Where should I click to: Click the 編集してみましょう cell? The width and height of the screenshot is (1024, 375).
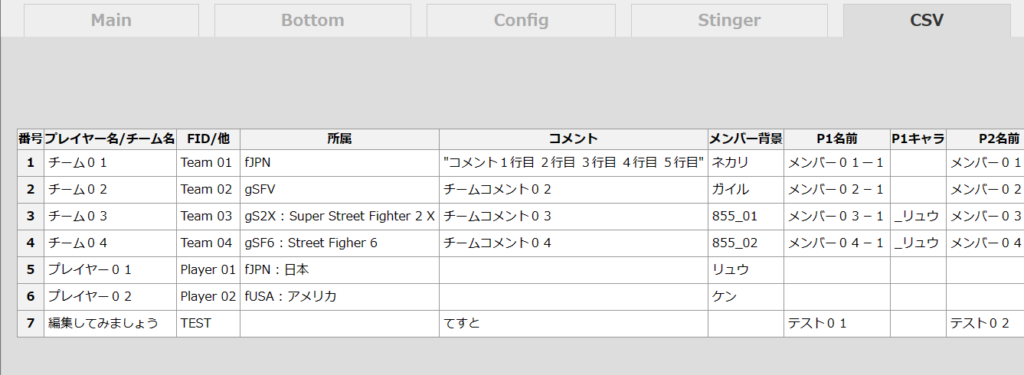tap(110, 323)
